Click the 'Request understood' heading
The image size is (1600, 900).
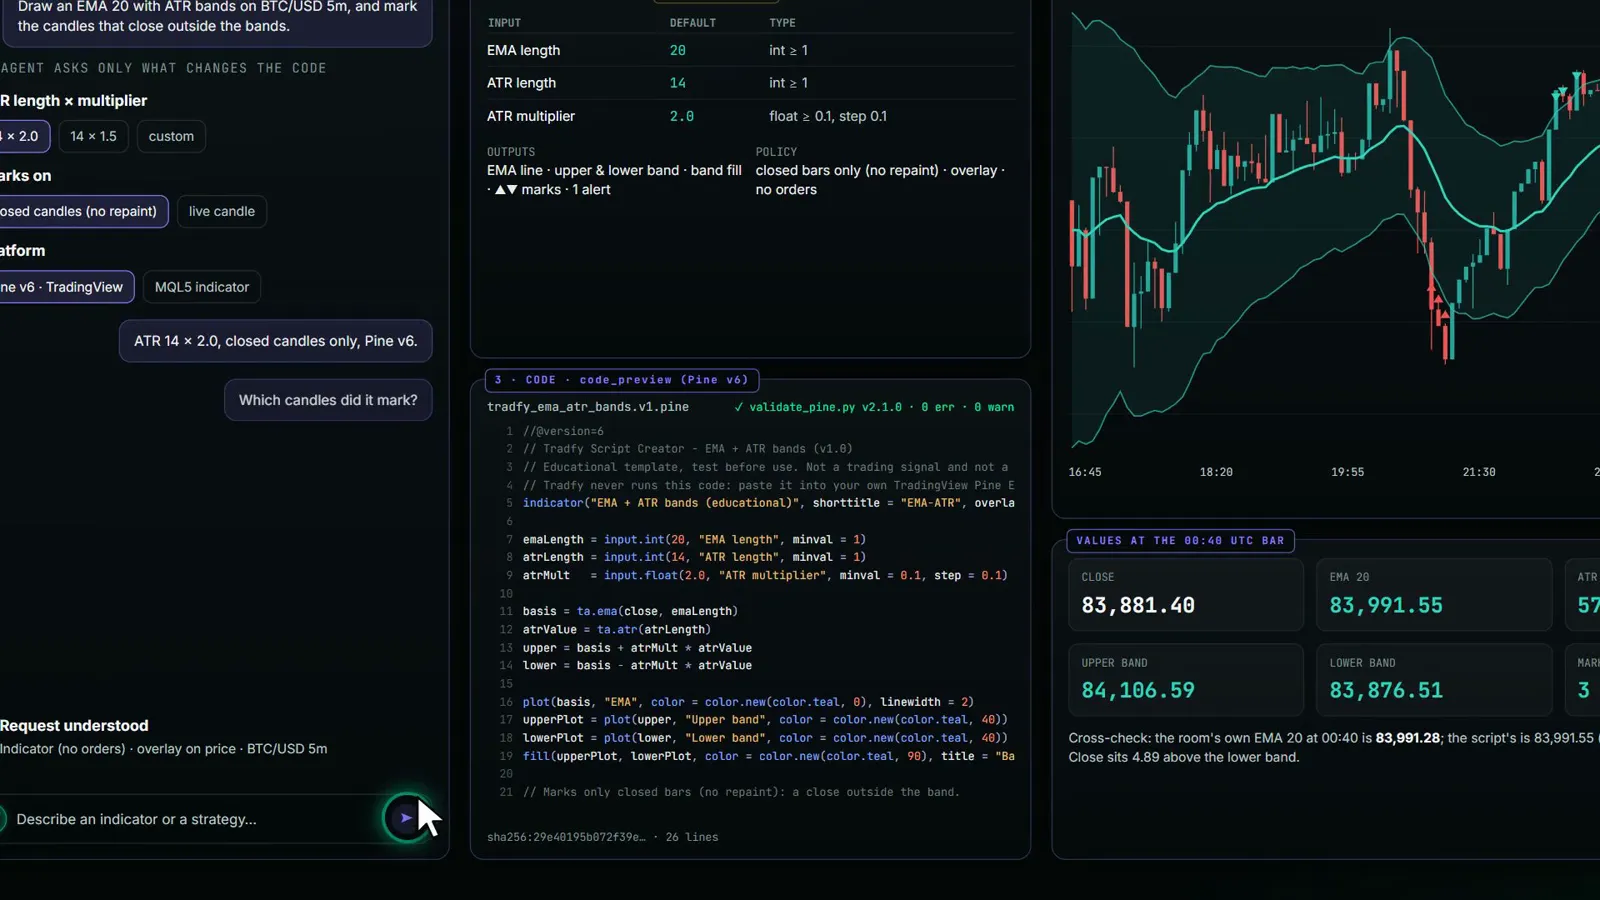click(x=74, y=726)
